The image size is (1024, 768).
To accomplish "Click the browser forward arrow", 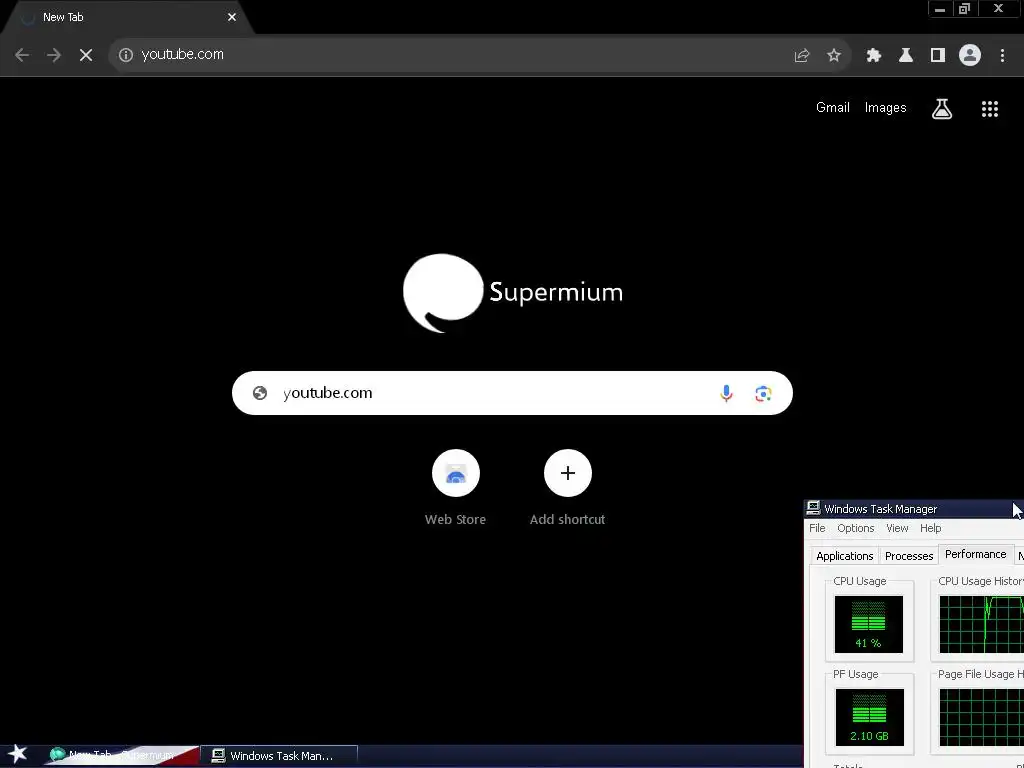I will click(x=54, y=55).
